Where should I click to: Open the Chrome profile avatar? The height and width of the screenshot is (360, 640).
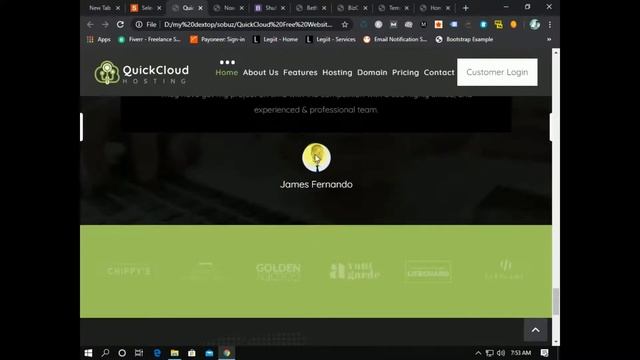click(x=535, y=24)
